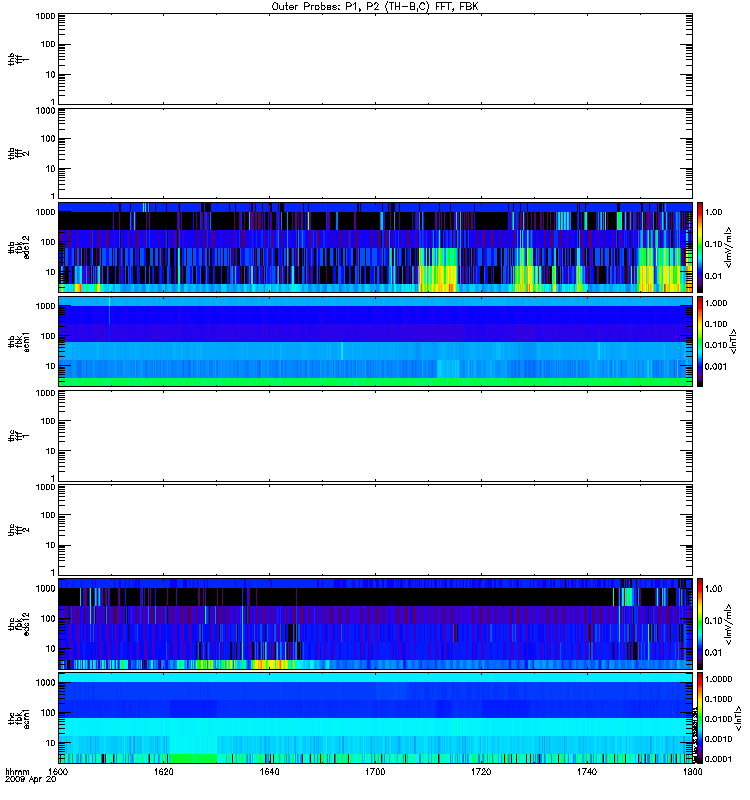Click the empty thc fff 1 panel
The image size is (750, 800).
(x=375, y=436)
